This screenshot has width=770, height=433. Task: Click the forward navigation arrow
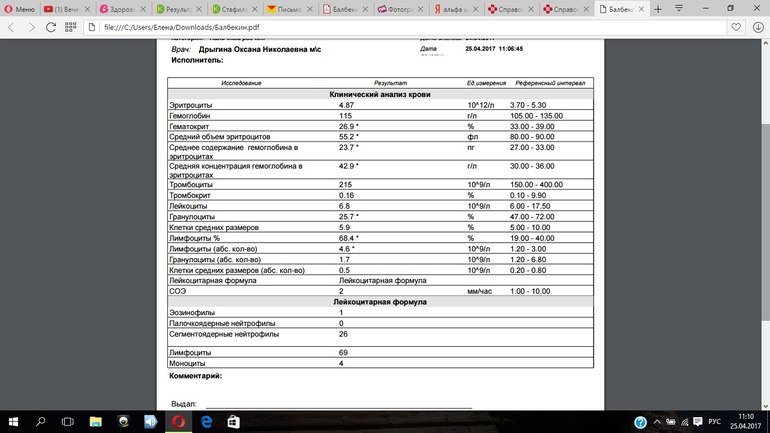click(33, 28)
